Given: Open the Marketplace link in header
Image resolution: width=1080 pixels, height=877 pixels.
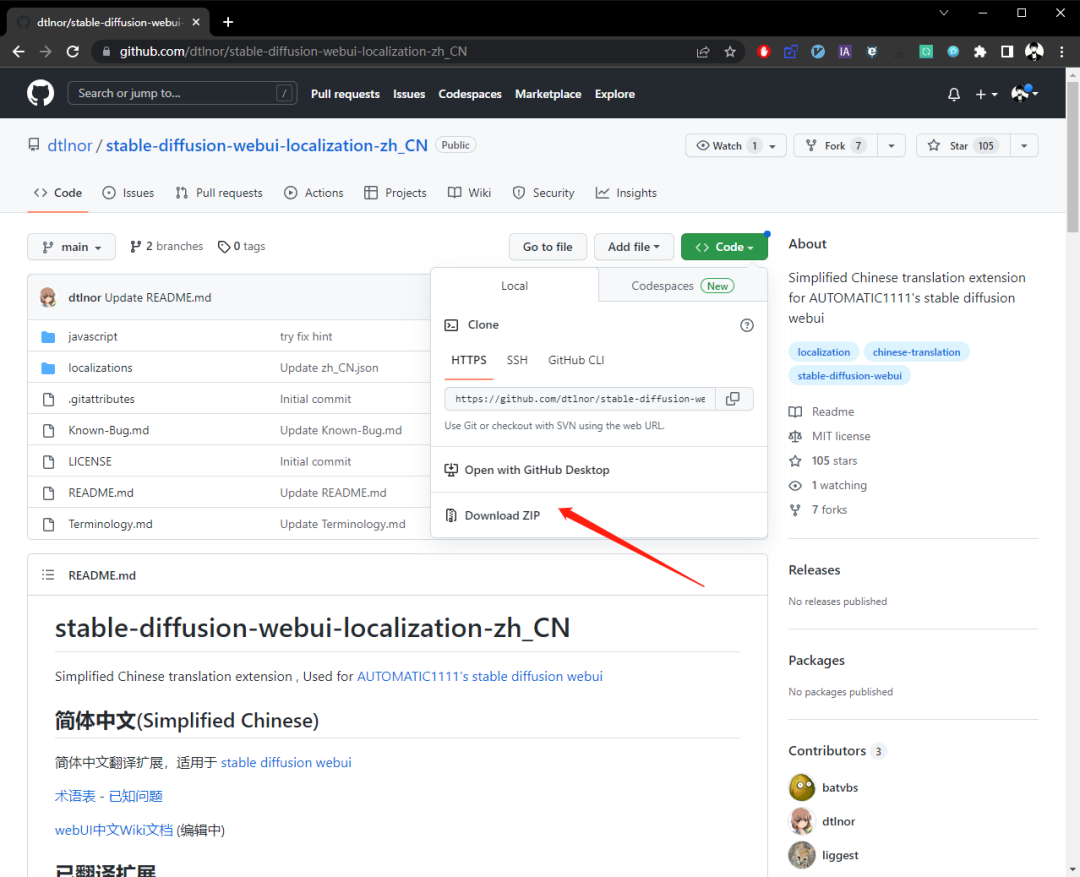Looking at the screenshot, I should 548,94.
